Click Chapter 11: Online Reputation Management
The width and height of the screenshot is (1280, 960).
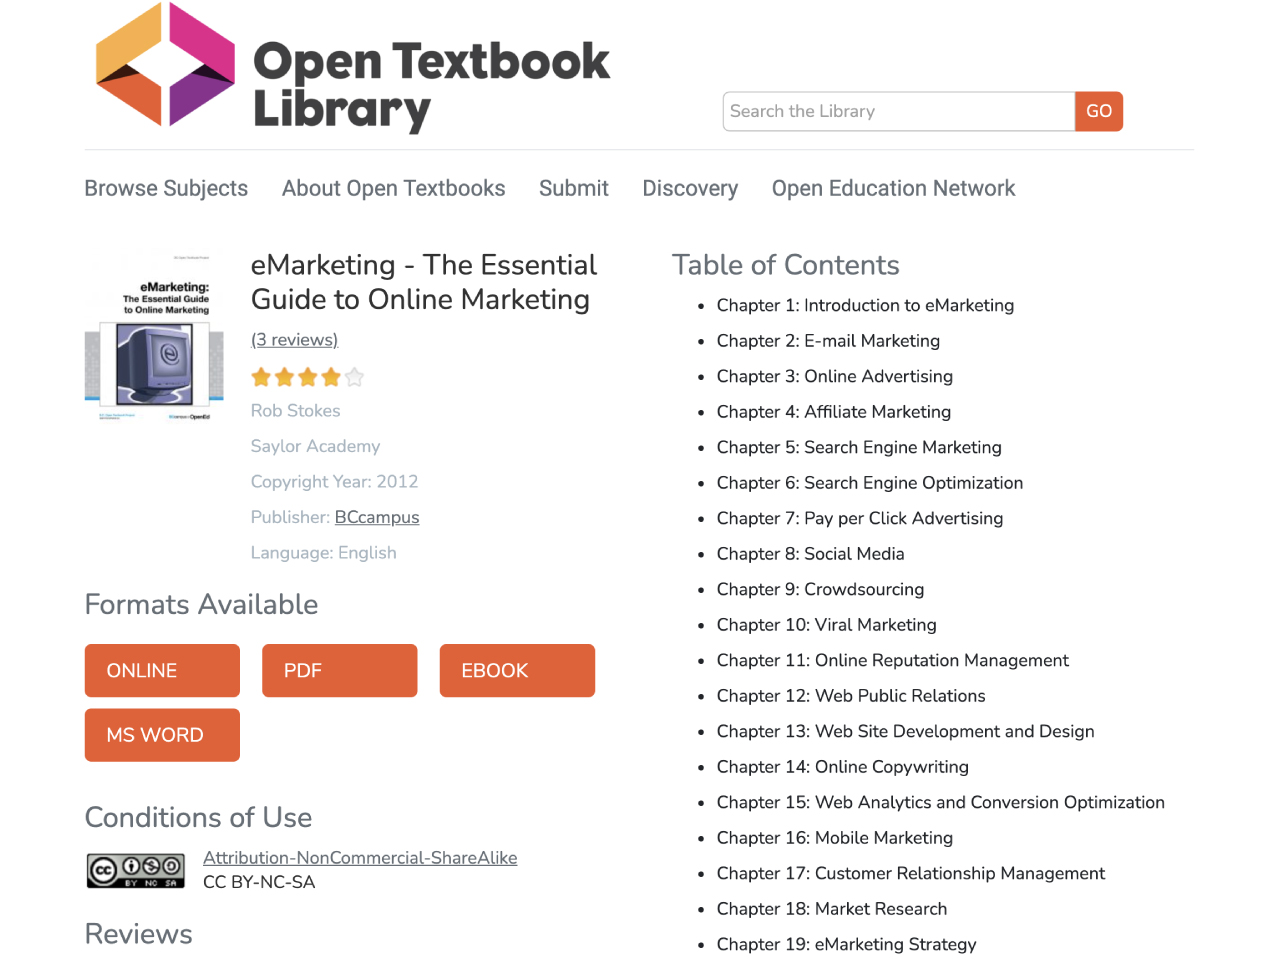coord(893,660)
